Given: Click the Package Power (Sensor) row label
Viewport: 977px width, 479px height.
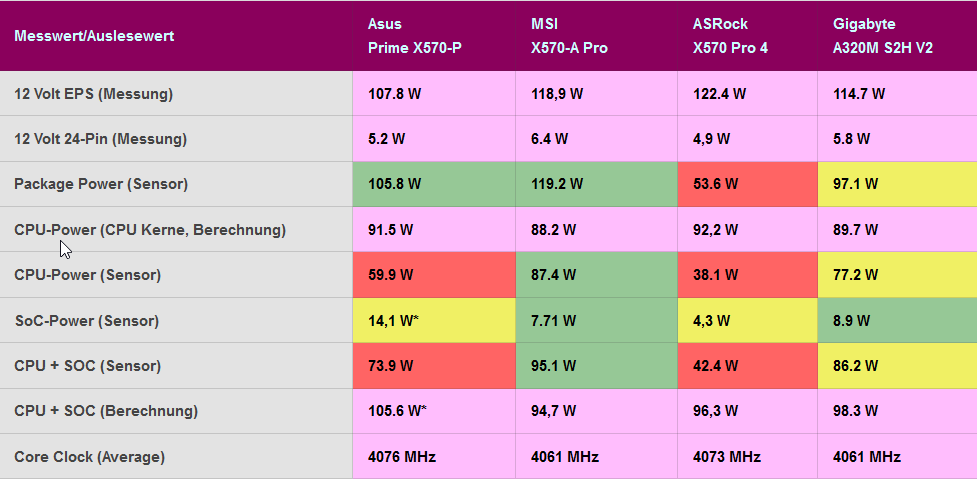Looking at the screenshot, I should [x=101, y=184].
